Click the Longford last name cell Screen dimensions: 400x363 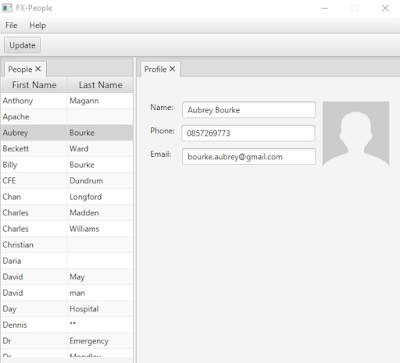tap(100, 197)
